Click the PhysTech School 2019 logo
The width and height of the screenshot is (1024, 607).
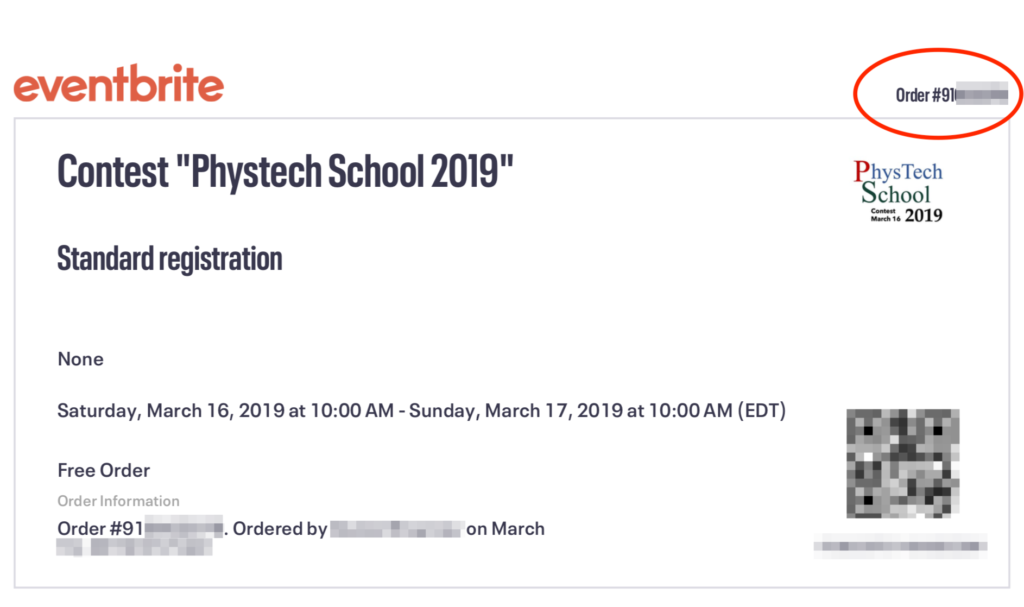click(899, 191)
